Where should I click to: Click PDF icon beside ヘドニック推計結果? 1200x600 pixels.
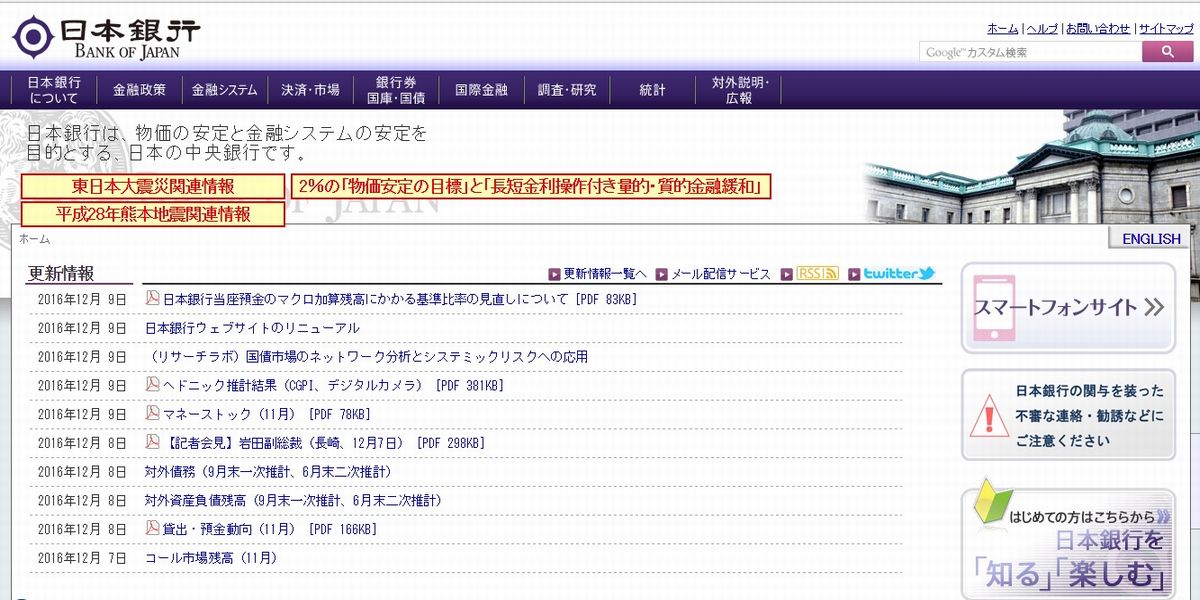click(x=153, y=384)
